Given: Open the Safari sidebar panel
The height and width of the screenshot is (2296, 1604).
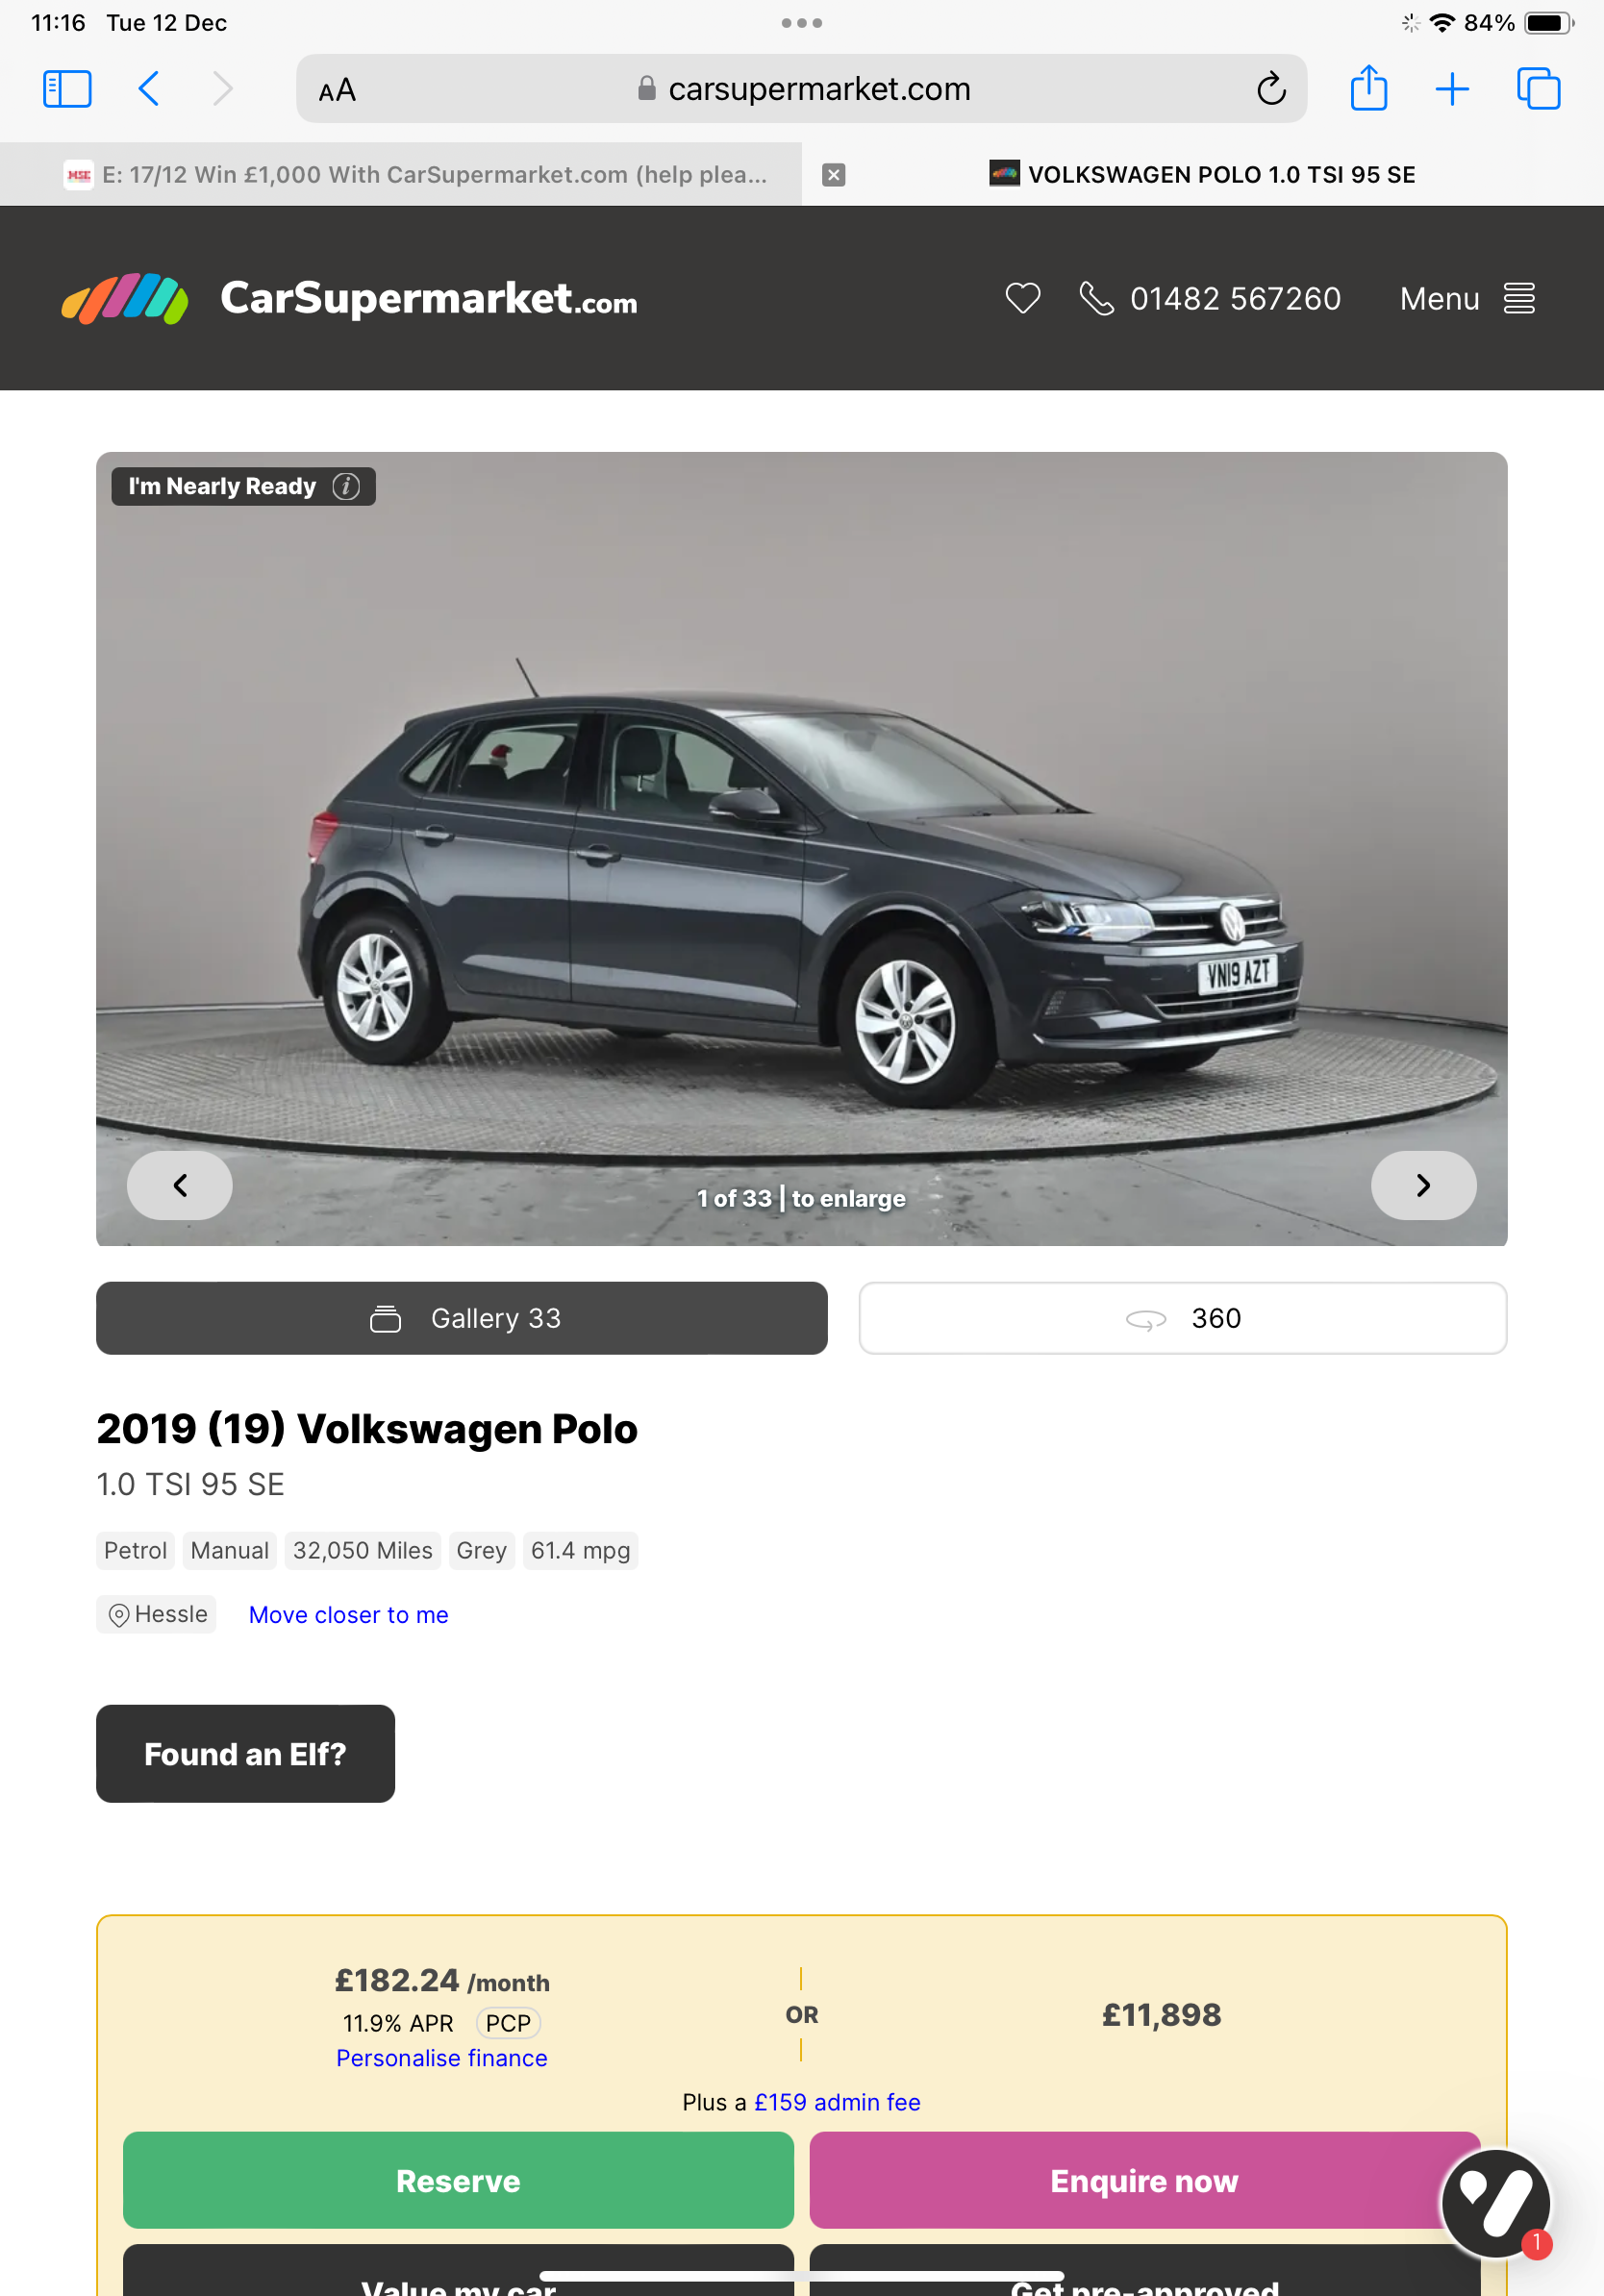Looking at the screenshot, I should click(x=67, y=89).
